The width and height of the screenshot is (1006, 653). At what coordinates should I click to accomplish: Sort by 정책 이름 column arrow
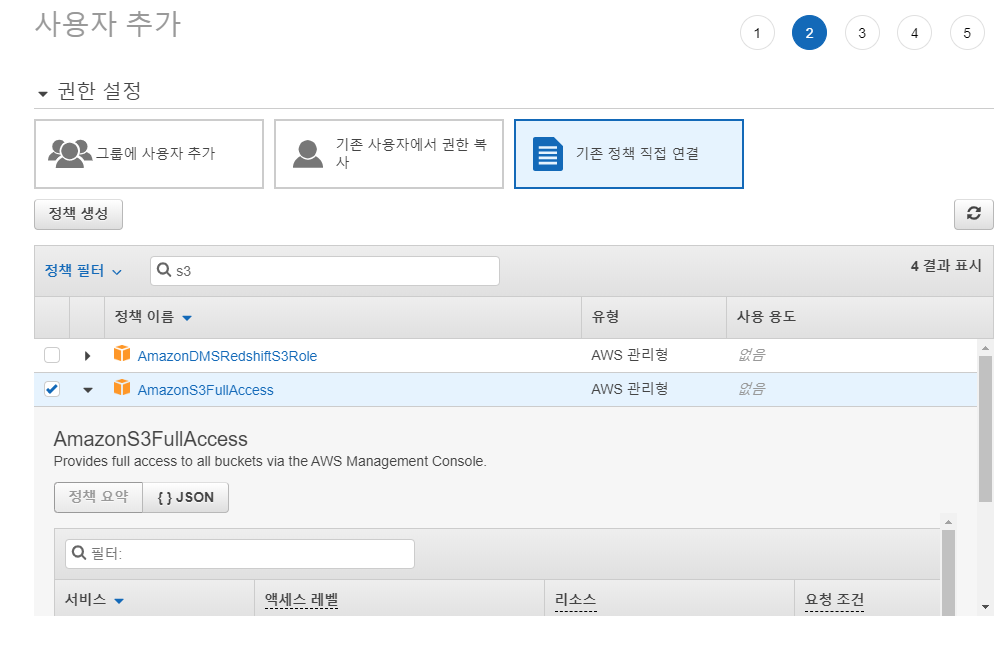click(x=187, y=318)
